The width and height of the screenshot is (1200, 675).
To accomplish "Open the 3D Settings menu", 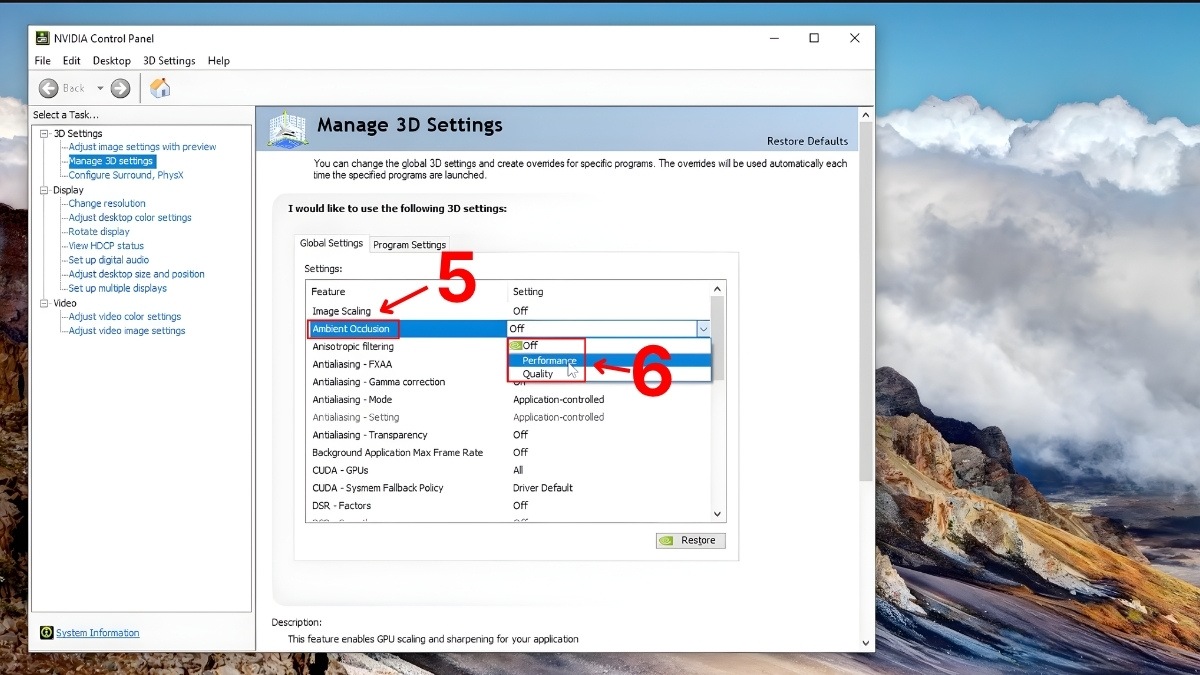I will pyautogui.click(x=169, y=61).
